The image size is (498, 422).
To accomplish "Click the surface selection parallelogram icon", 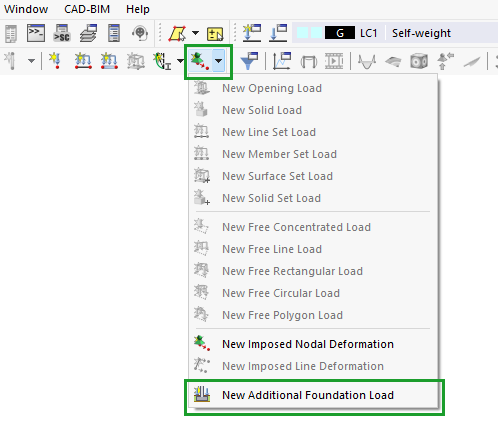I will [177, 33].
